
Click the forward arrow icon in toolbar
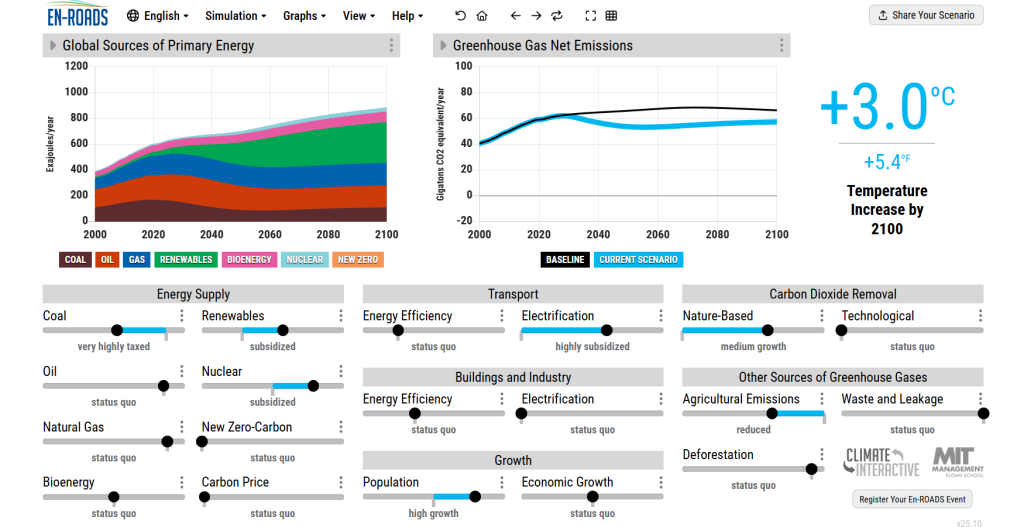click(536, 16)
